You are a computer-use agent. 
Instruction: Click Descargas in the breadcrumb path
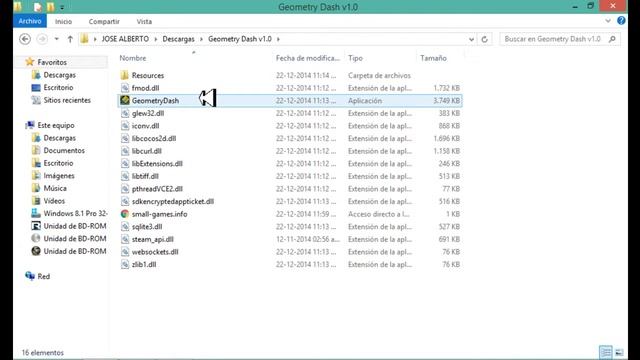178,39
